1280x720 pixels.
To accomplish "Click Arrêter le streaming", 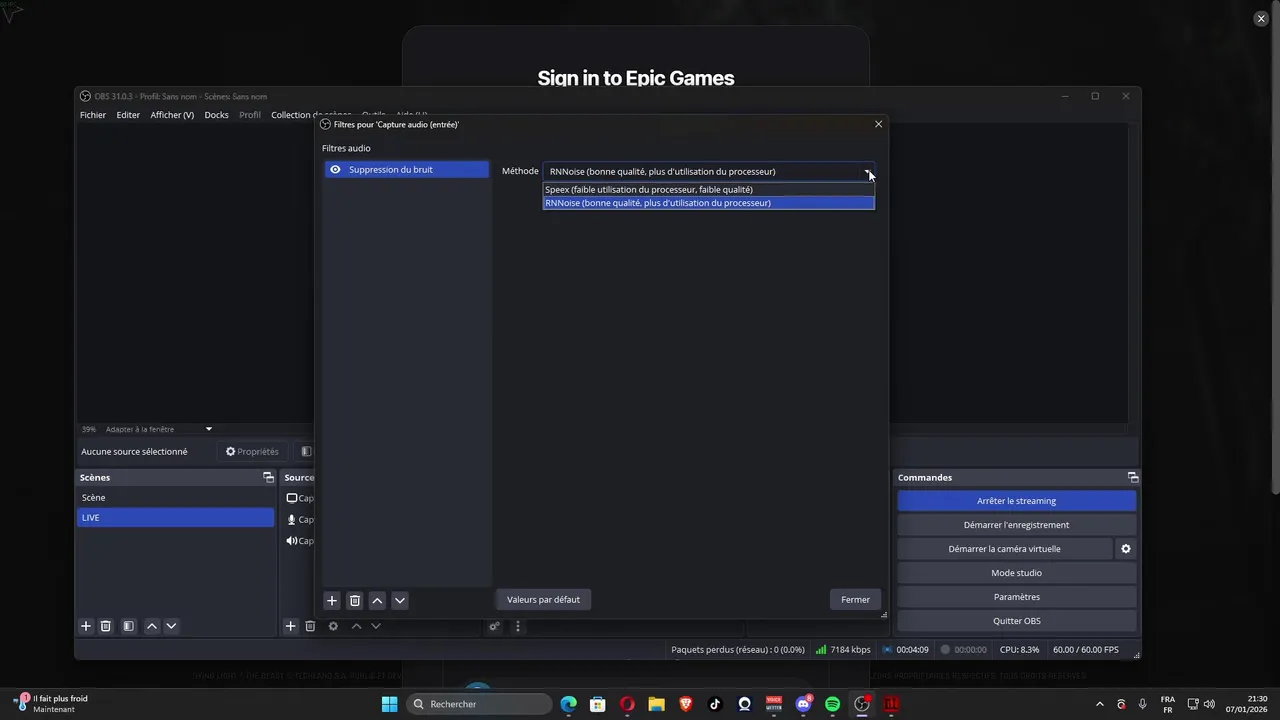I will click(1016, 501).
